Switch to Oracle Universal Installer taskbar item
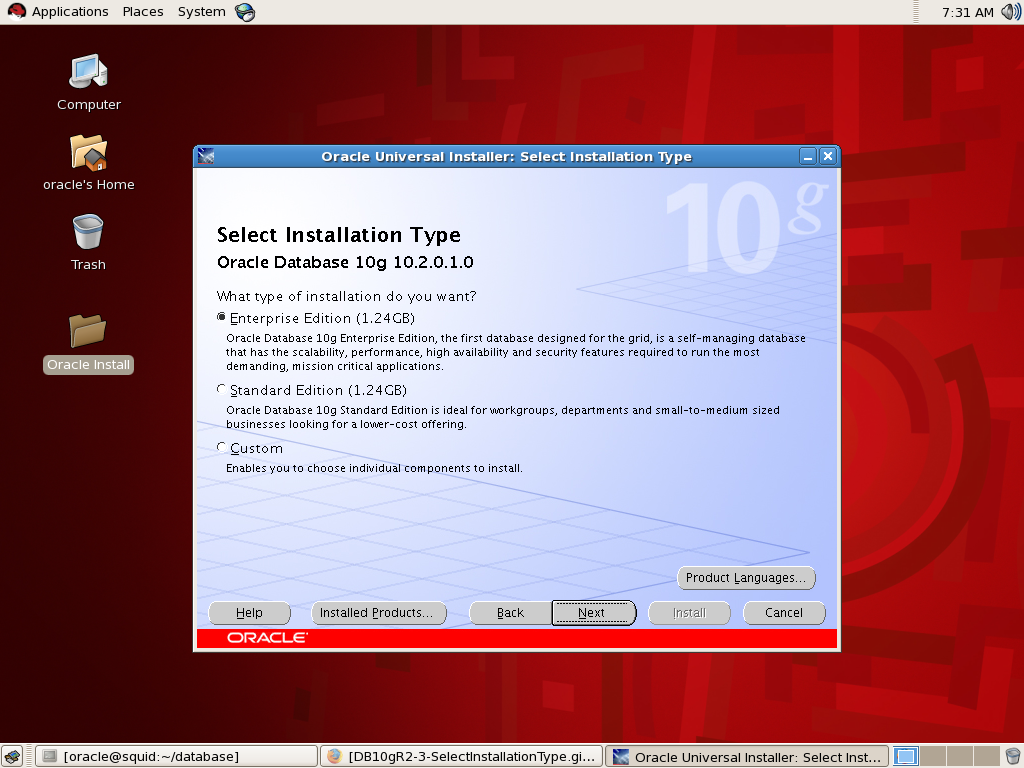Screen dimensions: 1024x768 tap(747, 756)
